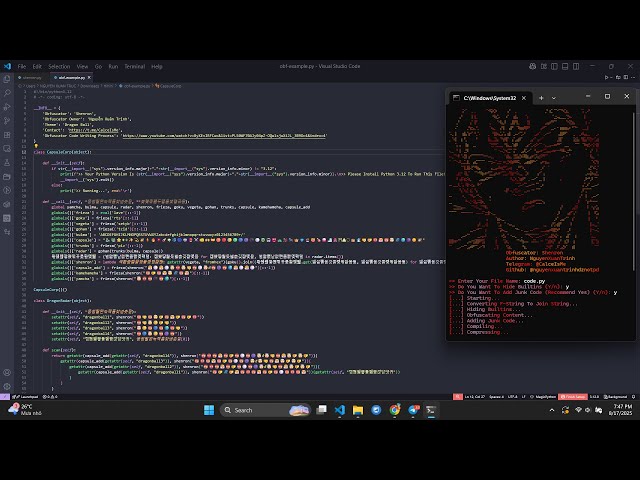
Task: Click UTF-8 encoding in status bar
Action: coord(513,396)
